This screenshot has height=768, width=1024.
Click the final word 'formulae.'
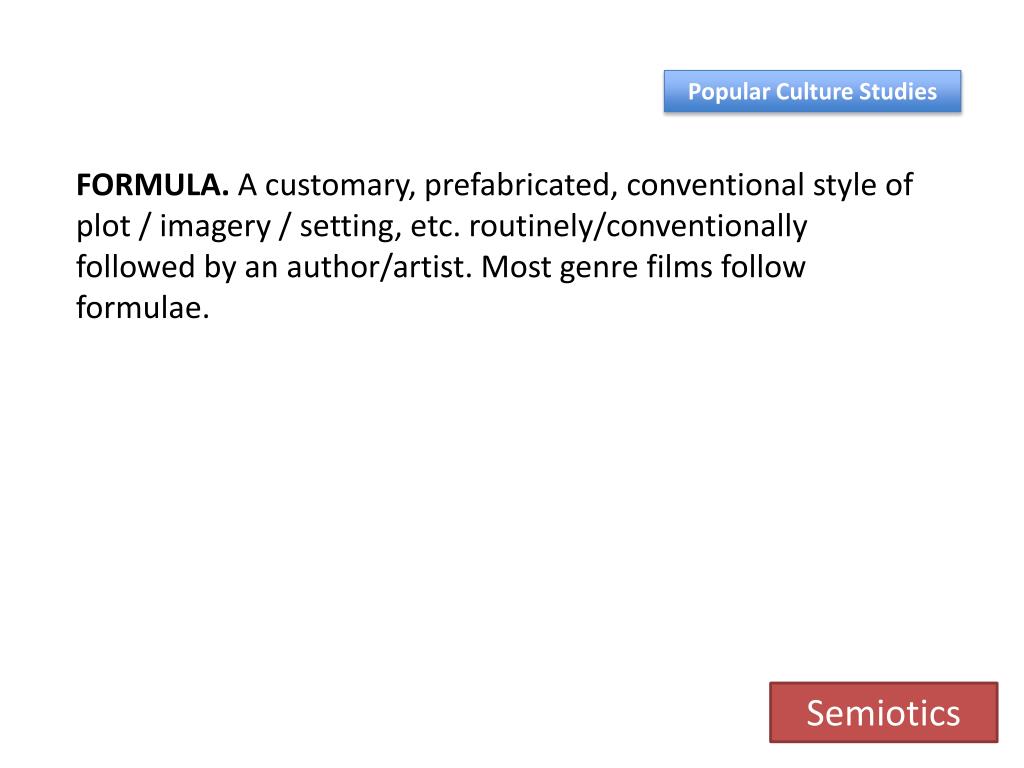(x=142, y=308)
